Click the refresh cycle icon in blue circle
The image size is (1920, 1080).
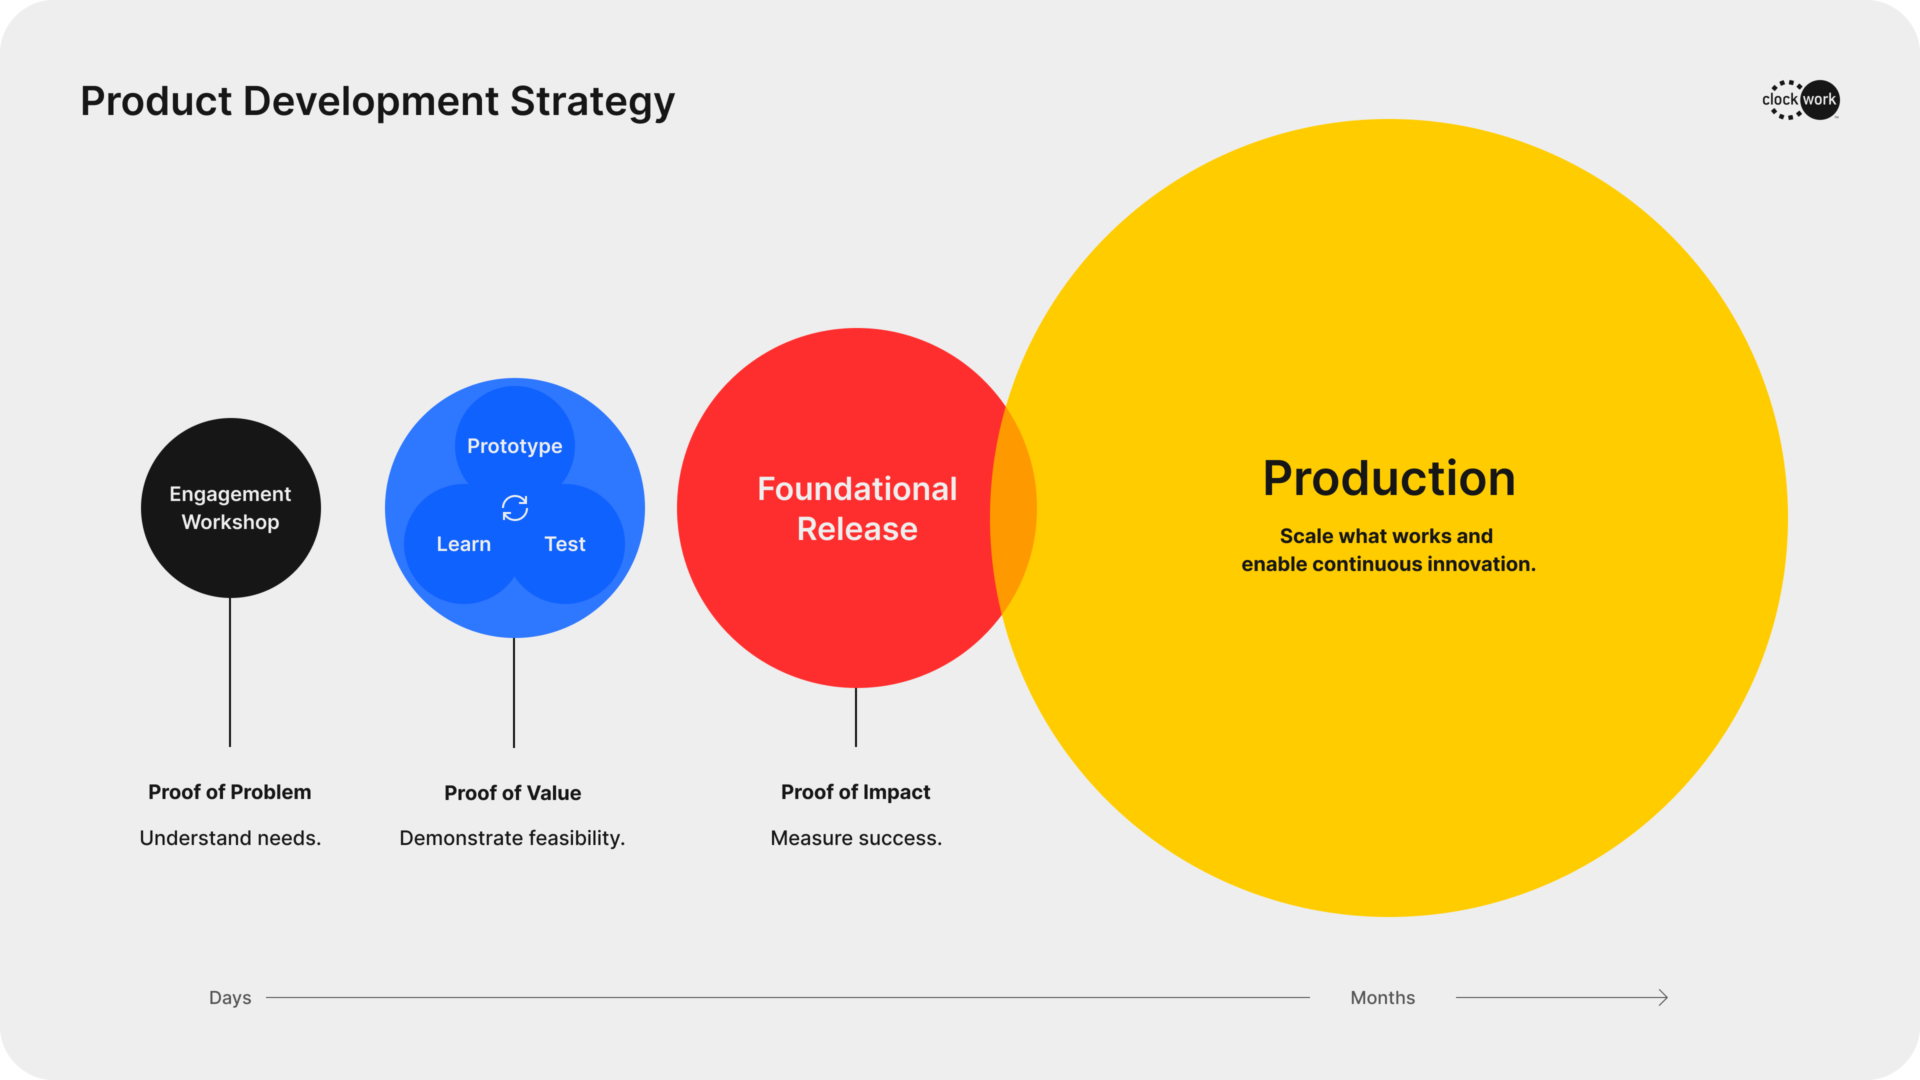(x=515, y=508)
